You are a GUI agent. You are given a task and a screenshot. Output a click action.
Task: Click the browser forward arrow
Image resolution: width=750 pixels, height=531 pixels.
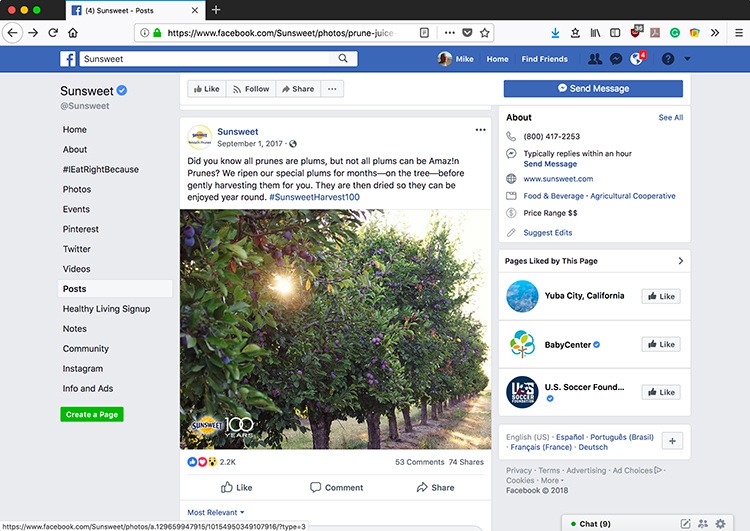click(x=33, y=33)
